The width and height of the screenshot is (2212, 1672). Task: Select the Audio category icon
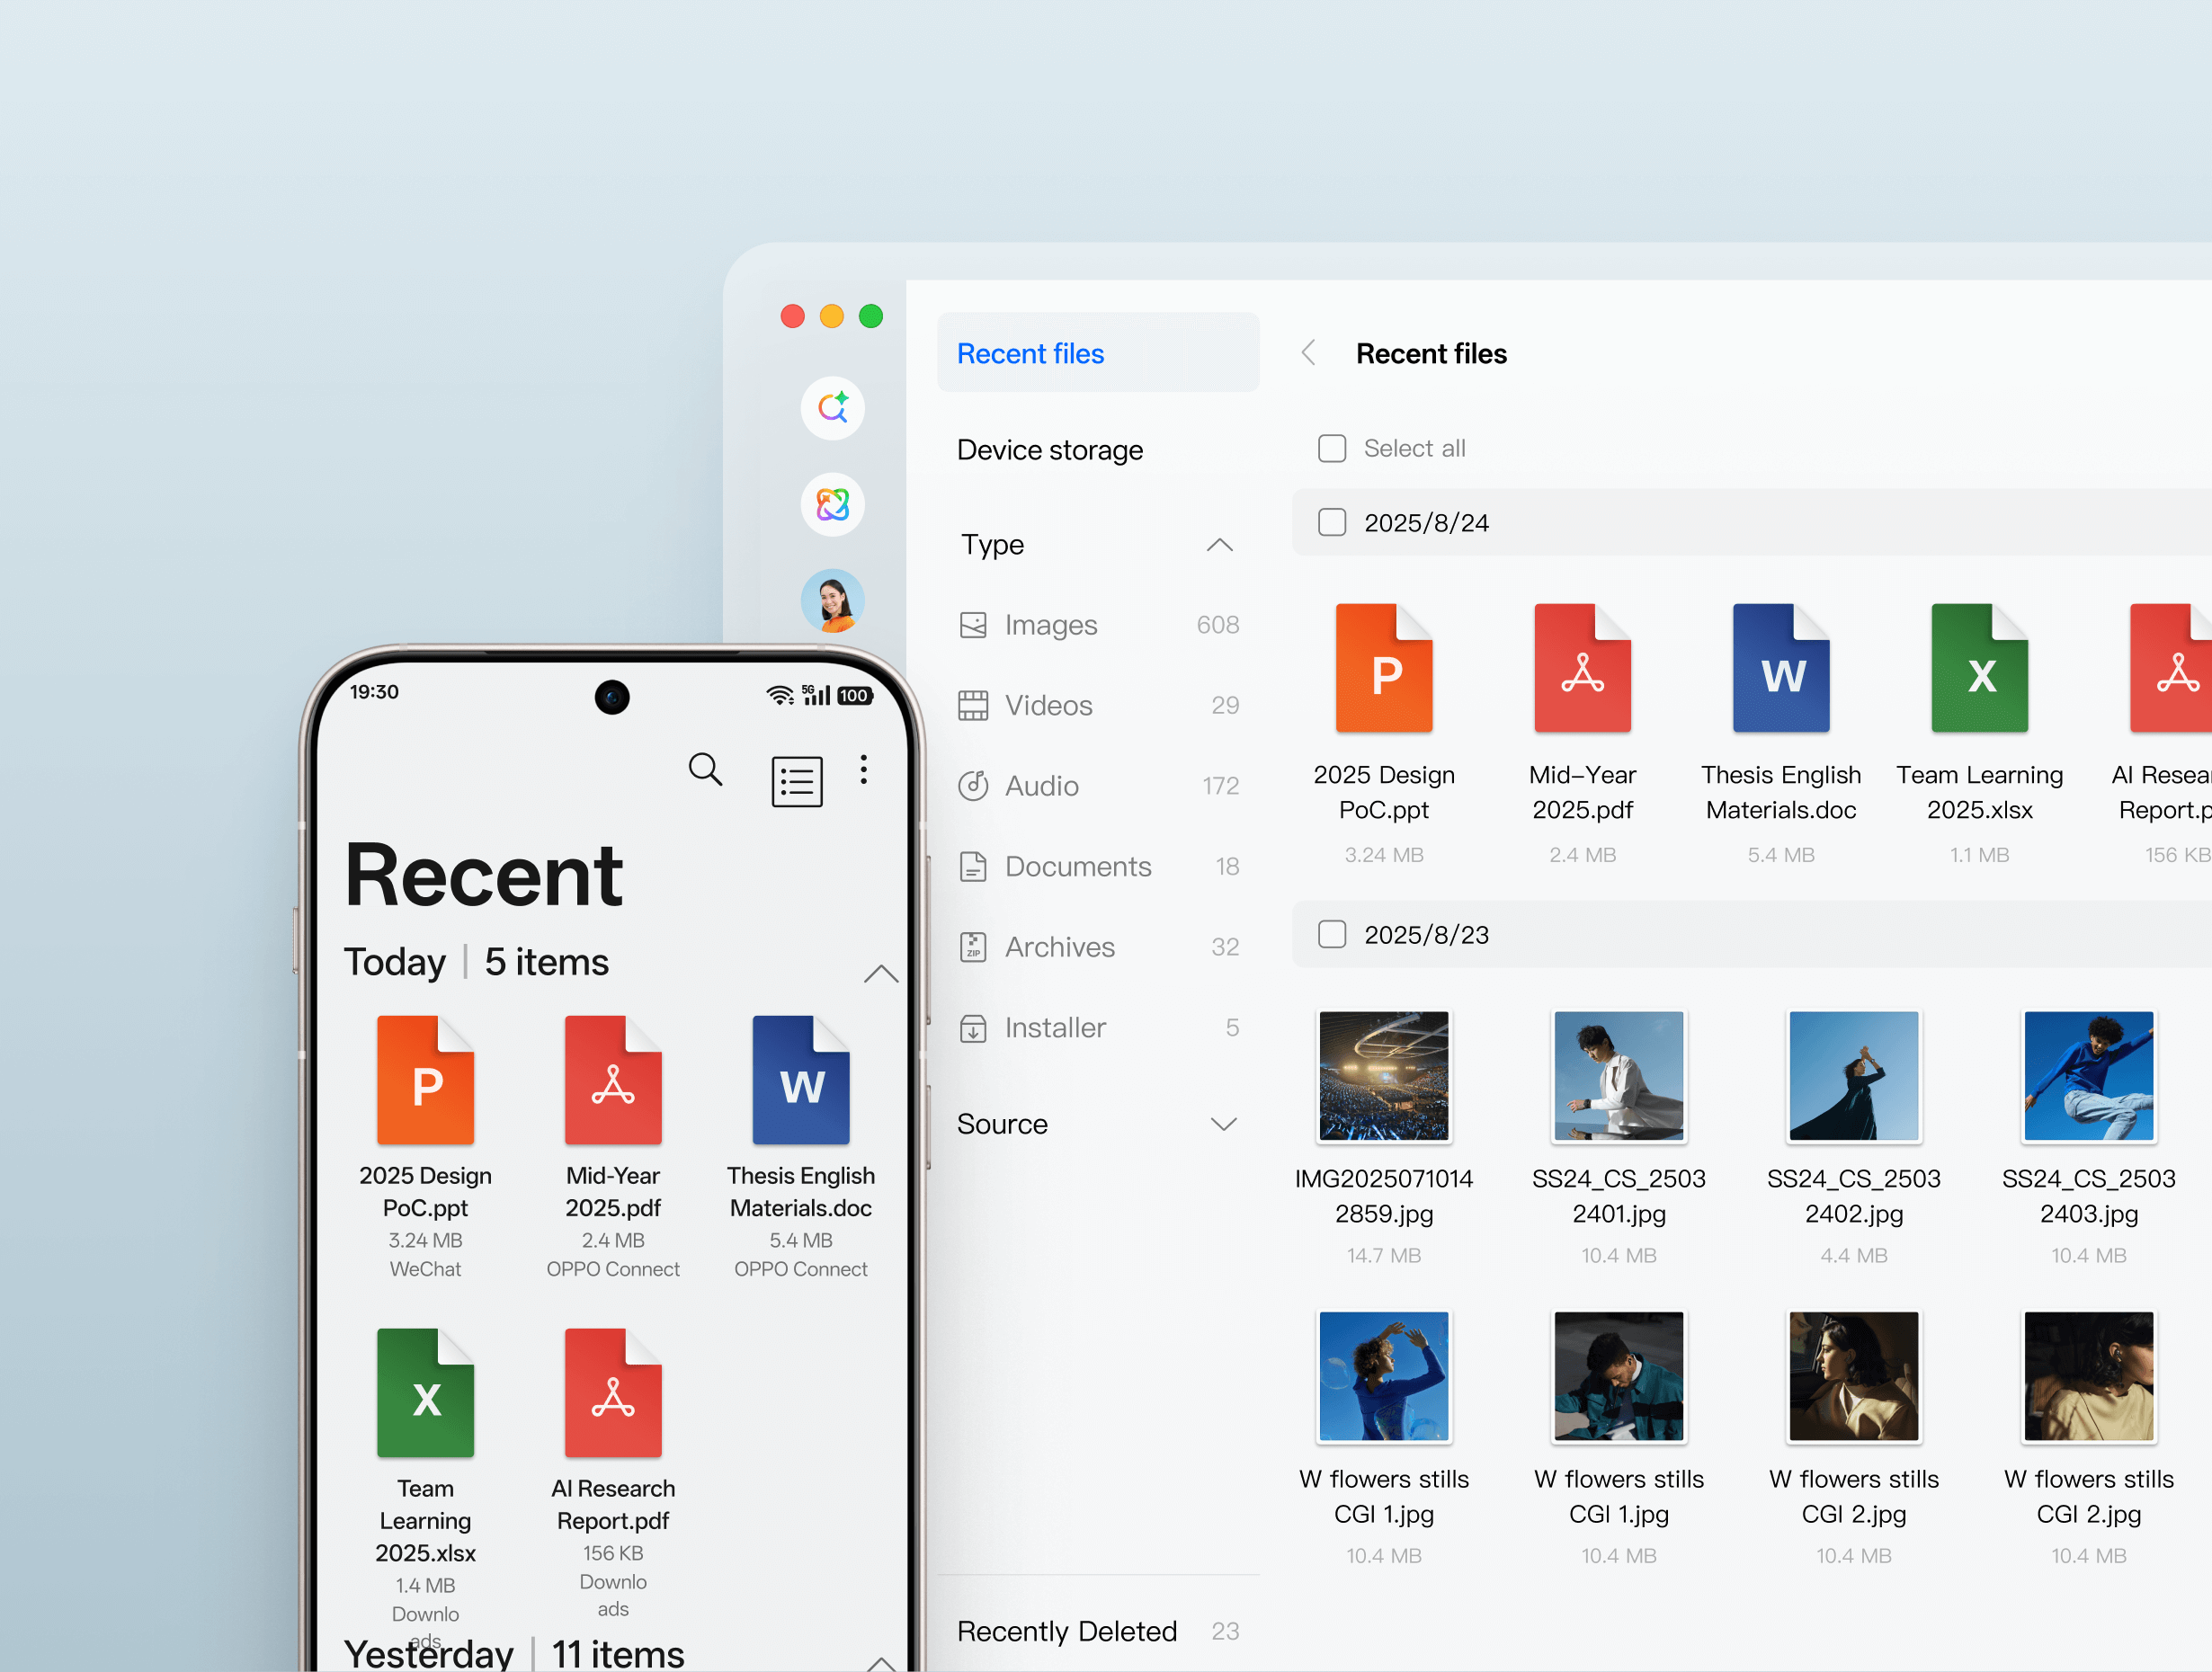[973, 786]
